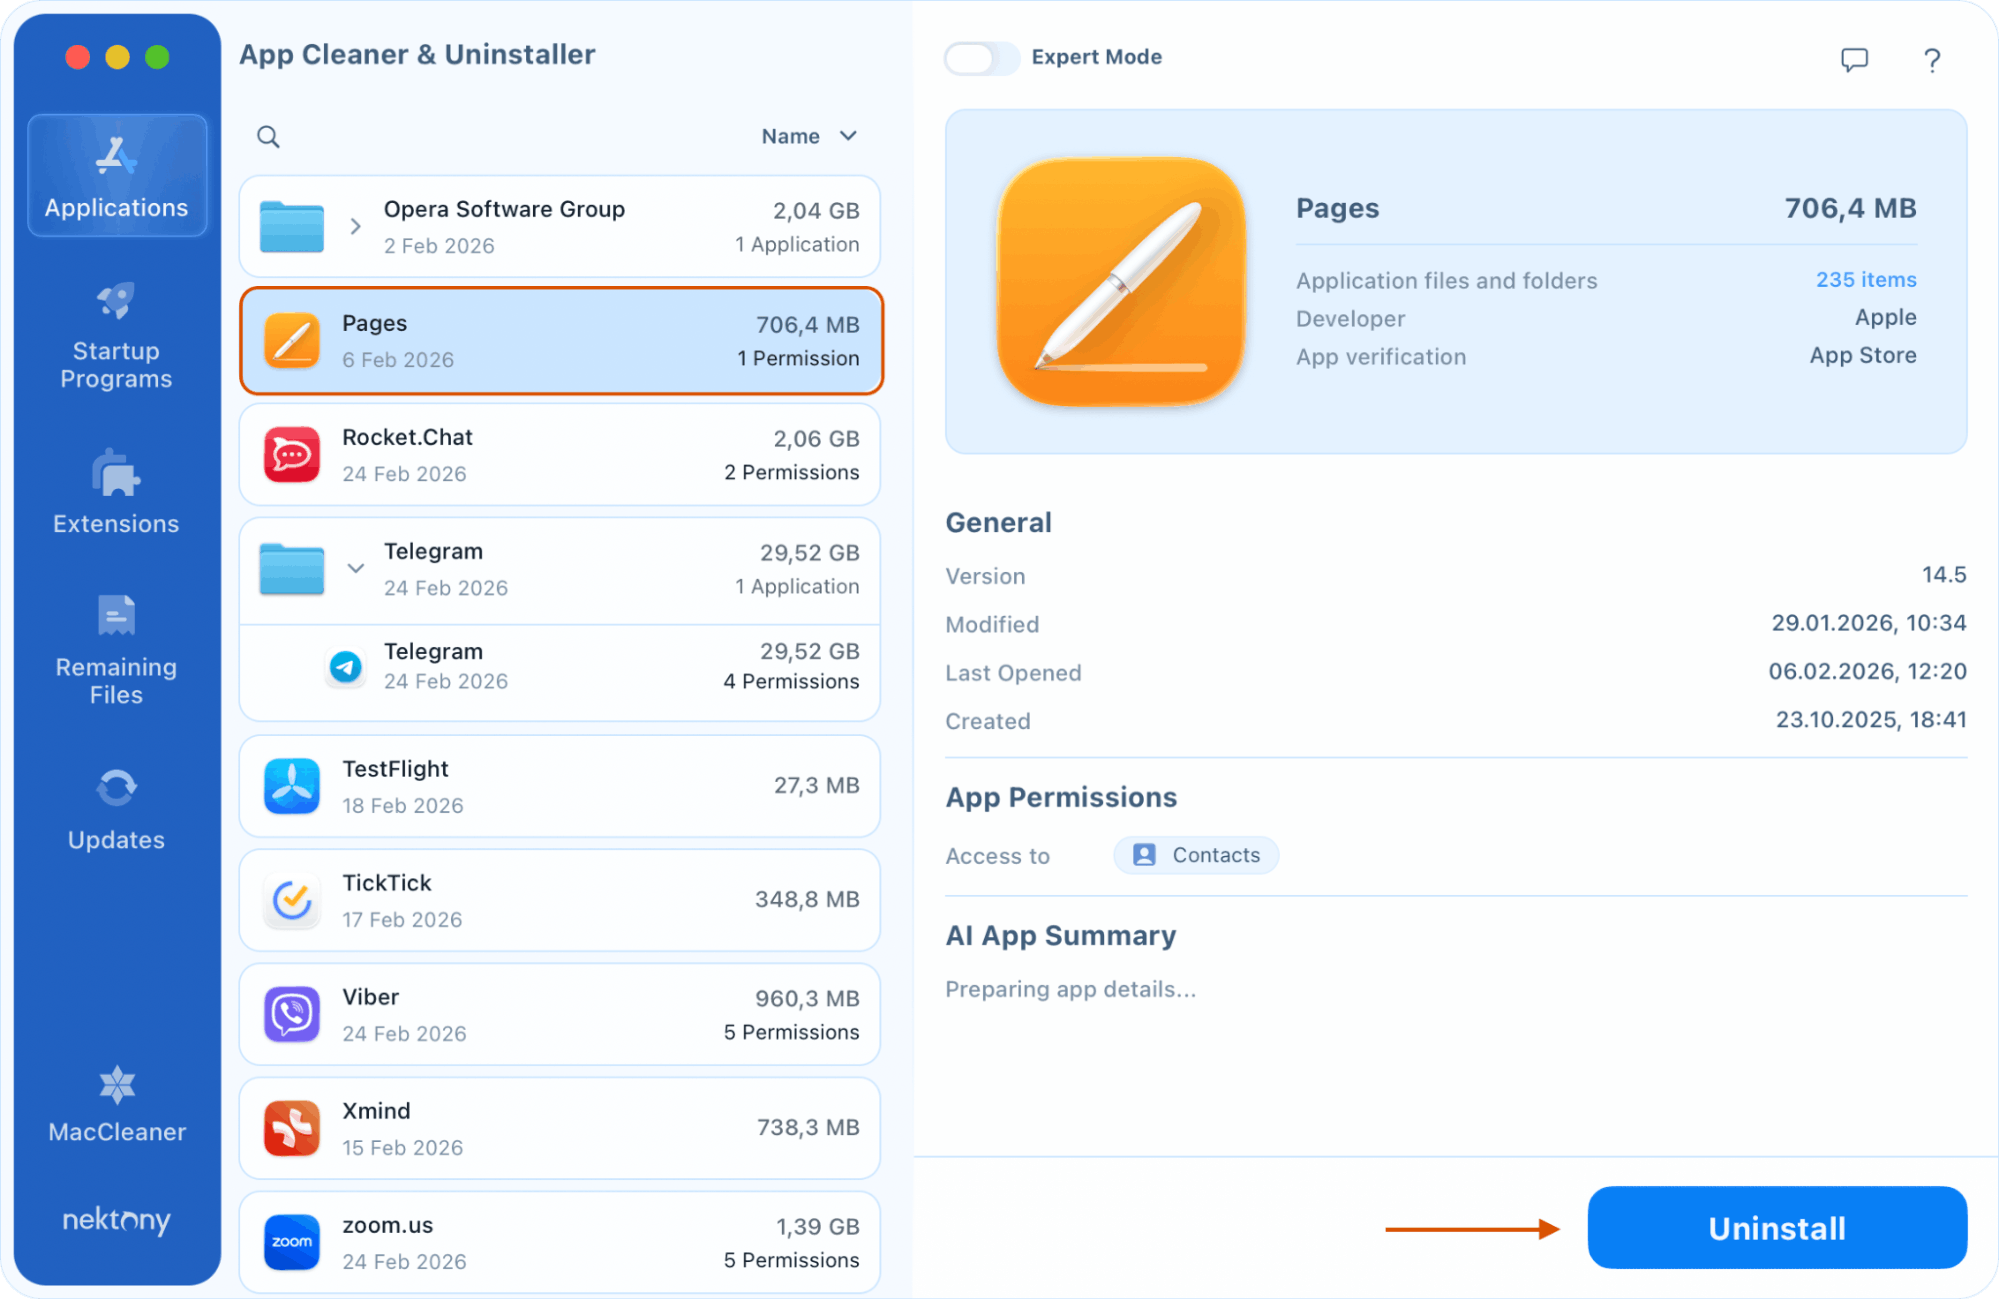This screenshot has width=1999, height=1300.
Task: Open the feedback chat bubble icon
Action: (x=1854, y=60)
